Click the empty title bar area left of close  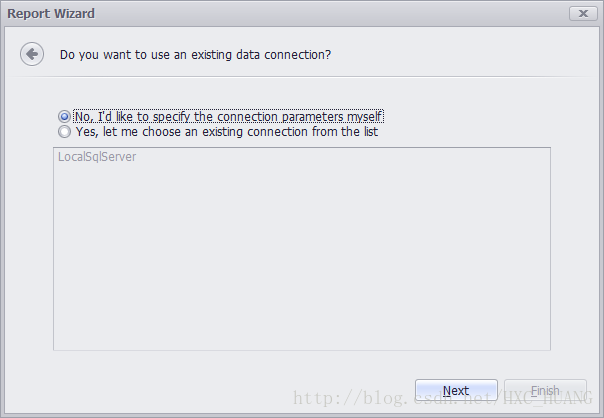tap(331, 13)
